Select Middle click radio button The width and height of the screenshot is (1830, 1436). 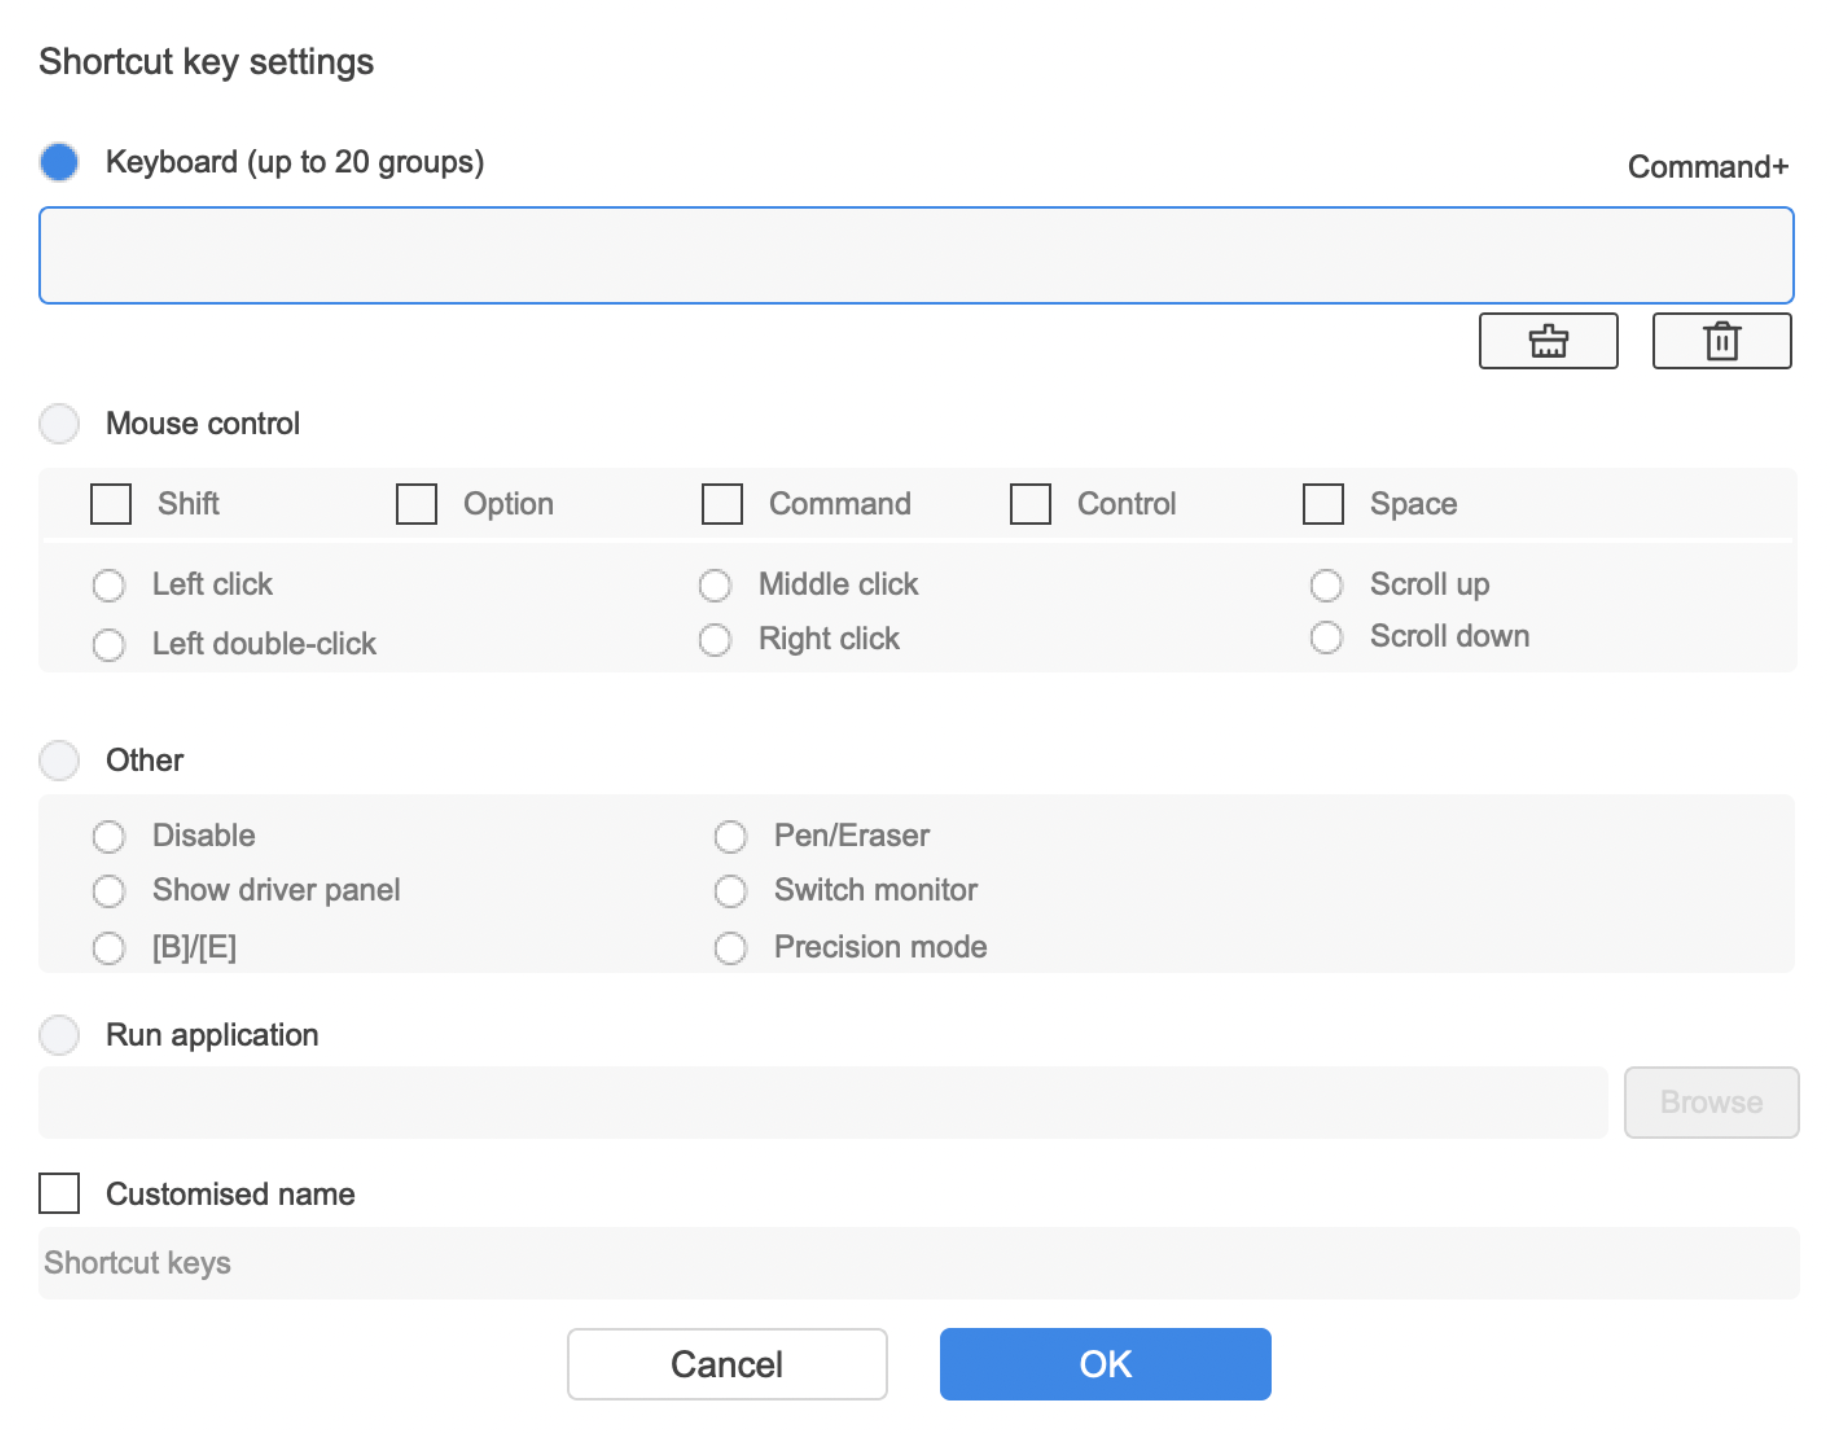tap(715, 585)
